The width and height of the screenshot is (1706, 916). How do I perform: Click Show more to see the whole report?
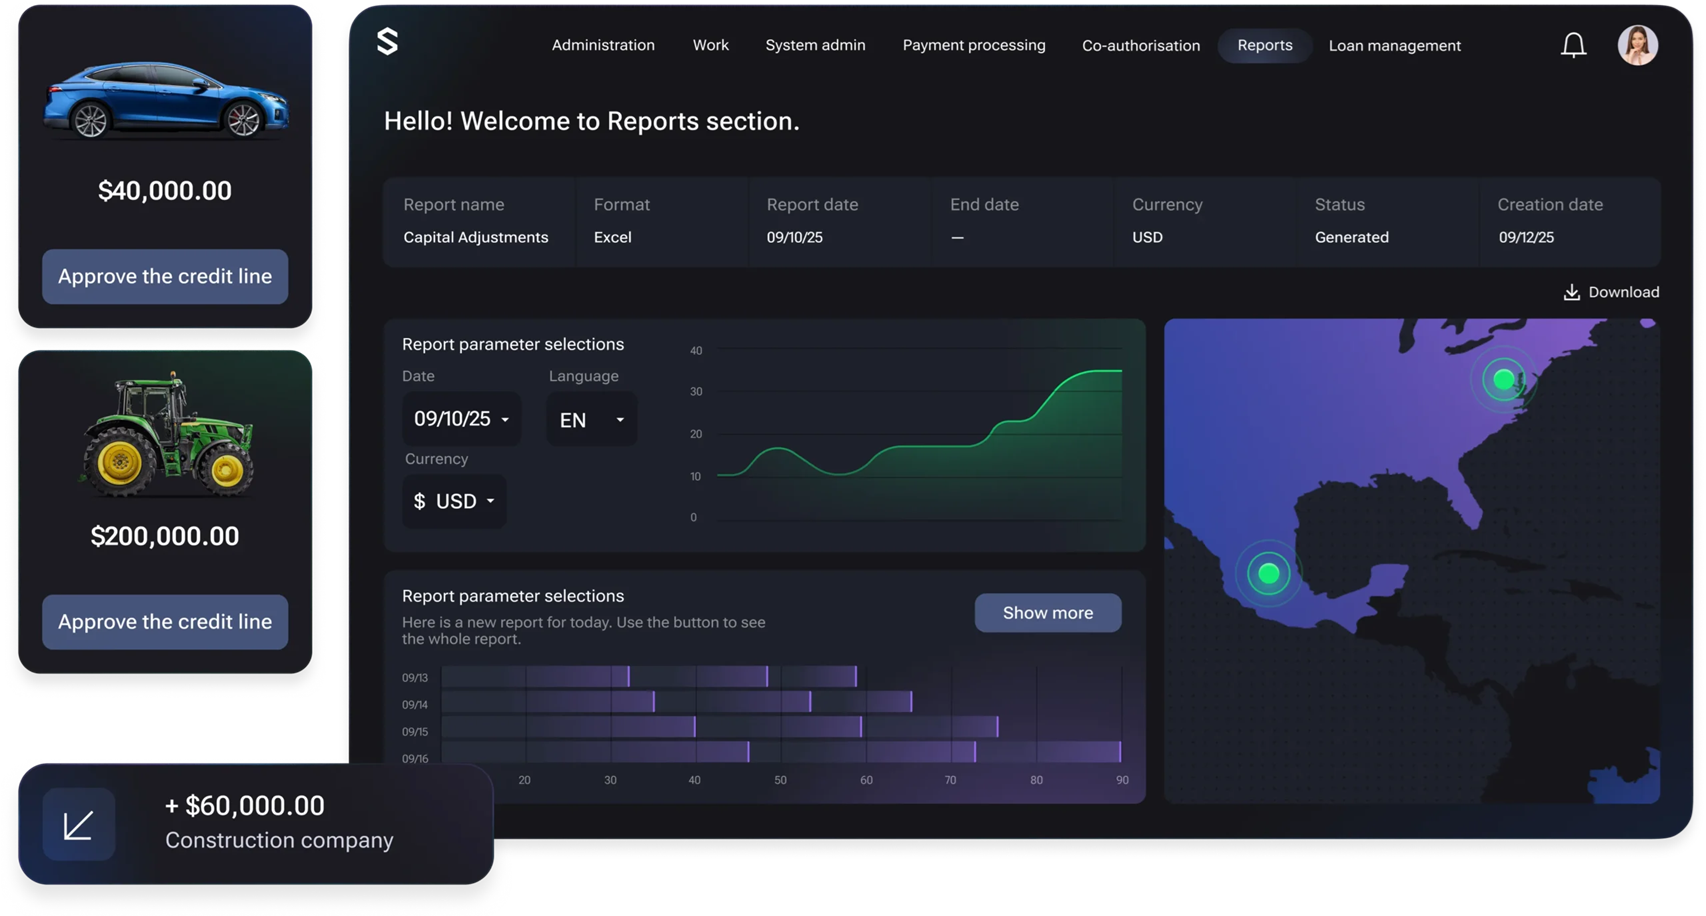point(1047,612)
